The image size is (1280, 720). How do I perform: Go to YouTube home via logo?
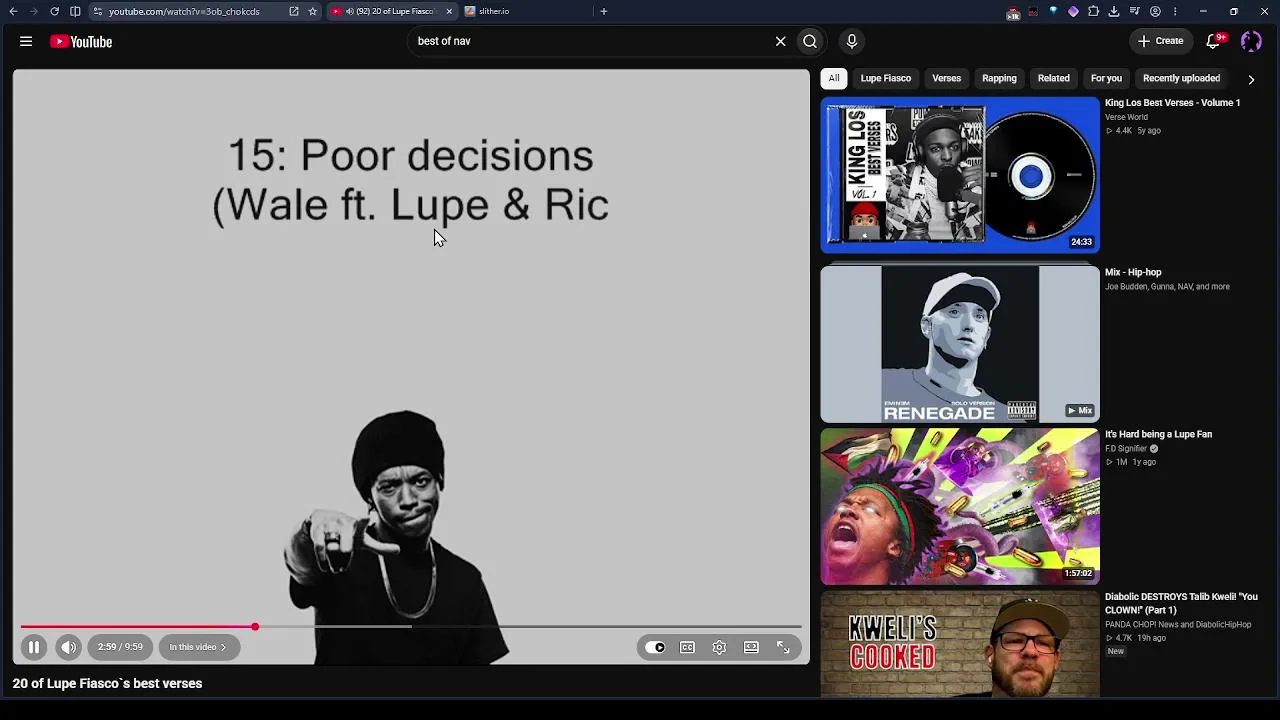point(81,41)
